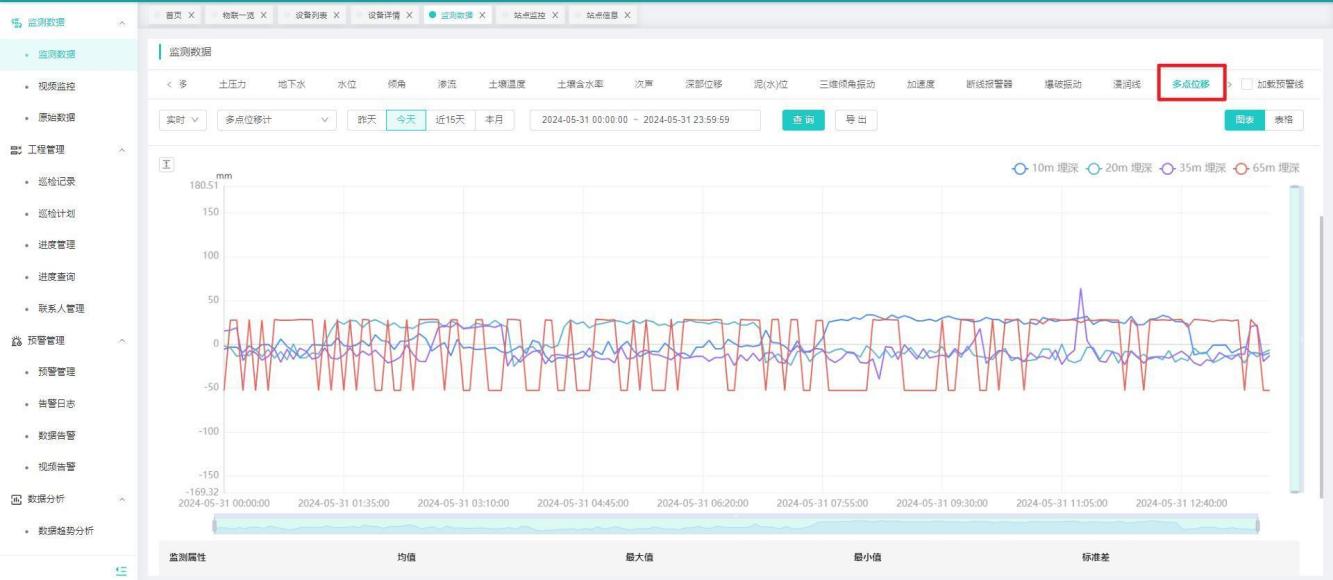Toggle the 10m 埋深 legend series
Screen dimensions: 1333x580
pos(1043,168)
